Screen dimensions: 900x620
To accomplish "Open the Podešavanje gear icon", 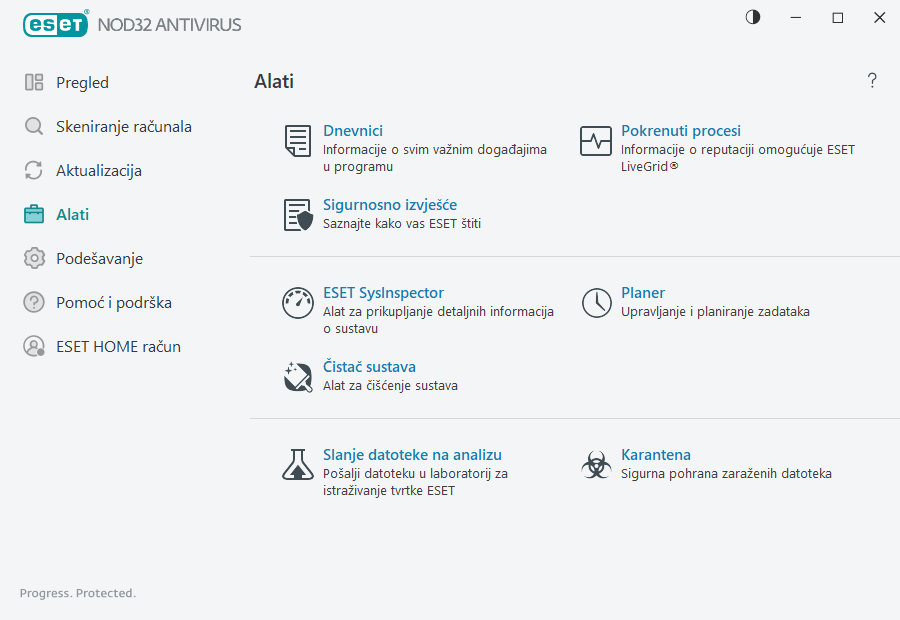I will click(x=33, y=258).
